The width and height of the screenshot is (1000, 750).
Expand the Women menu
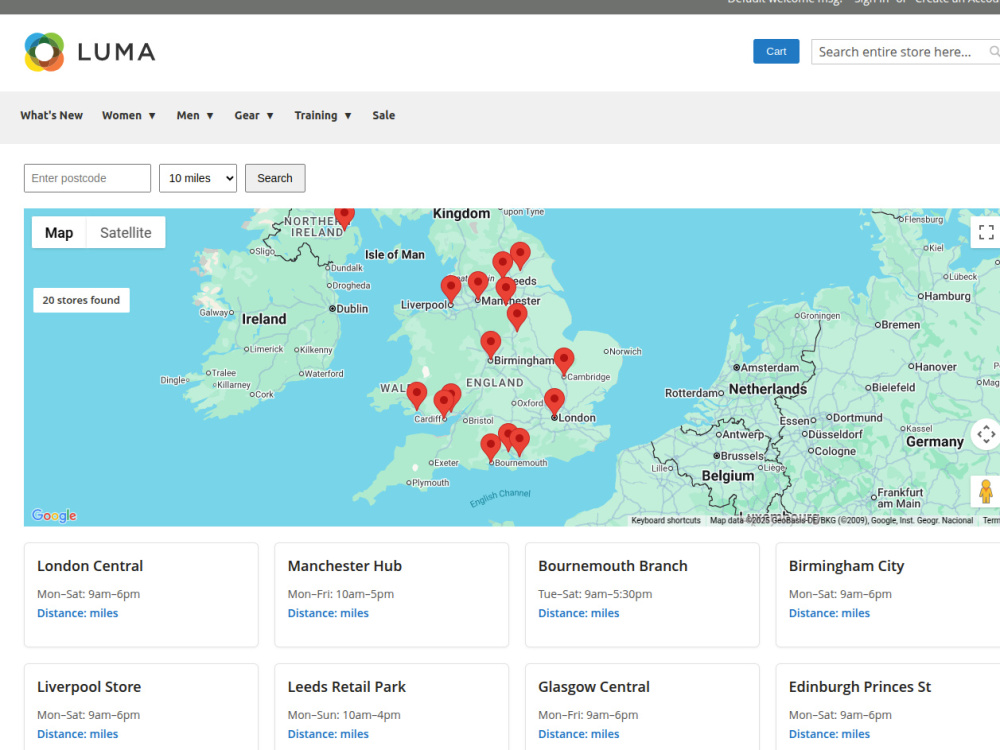pyautogui.click(x=129, y=115)
